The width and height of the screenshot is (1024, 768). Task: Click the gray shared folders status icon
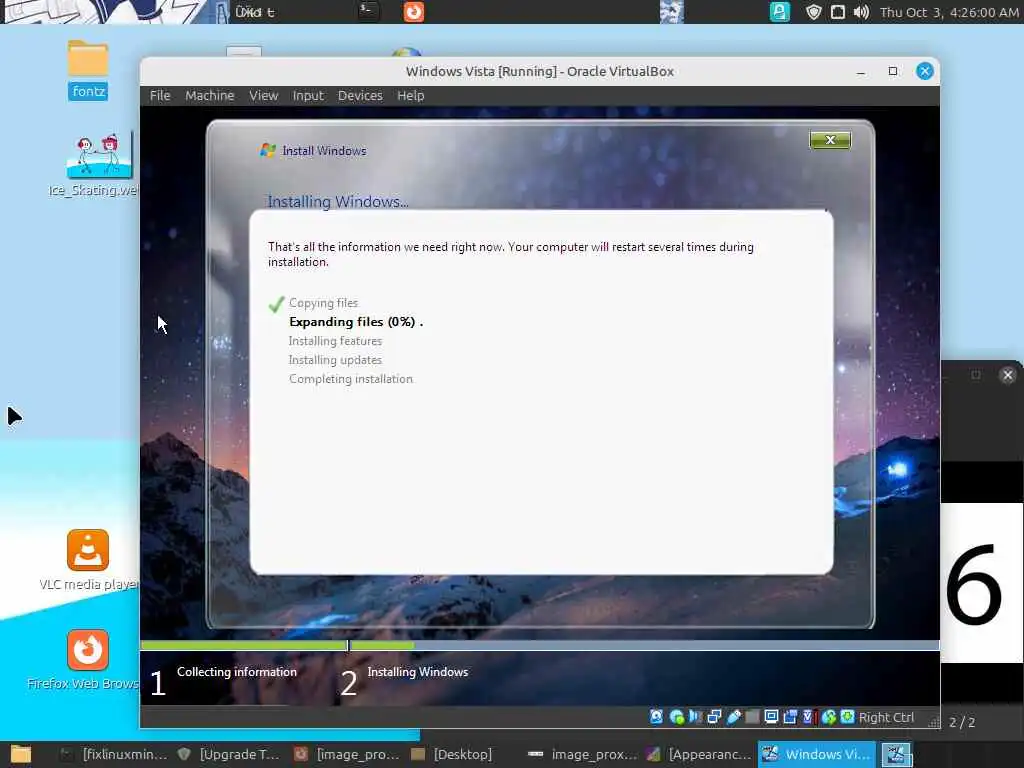tap(752, 717)
